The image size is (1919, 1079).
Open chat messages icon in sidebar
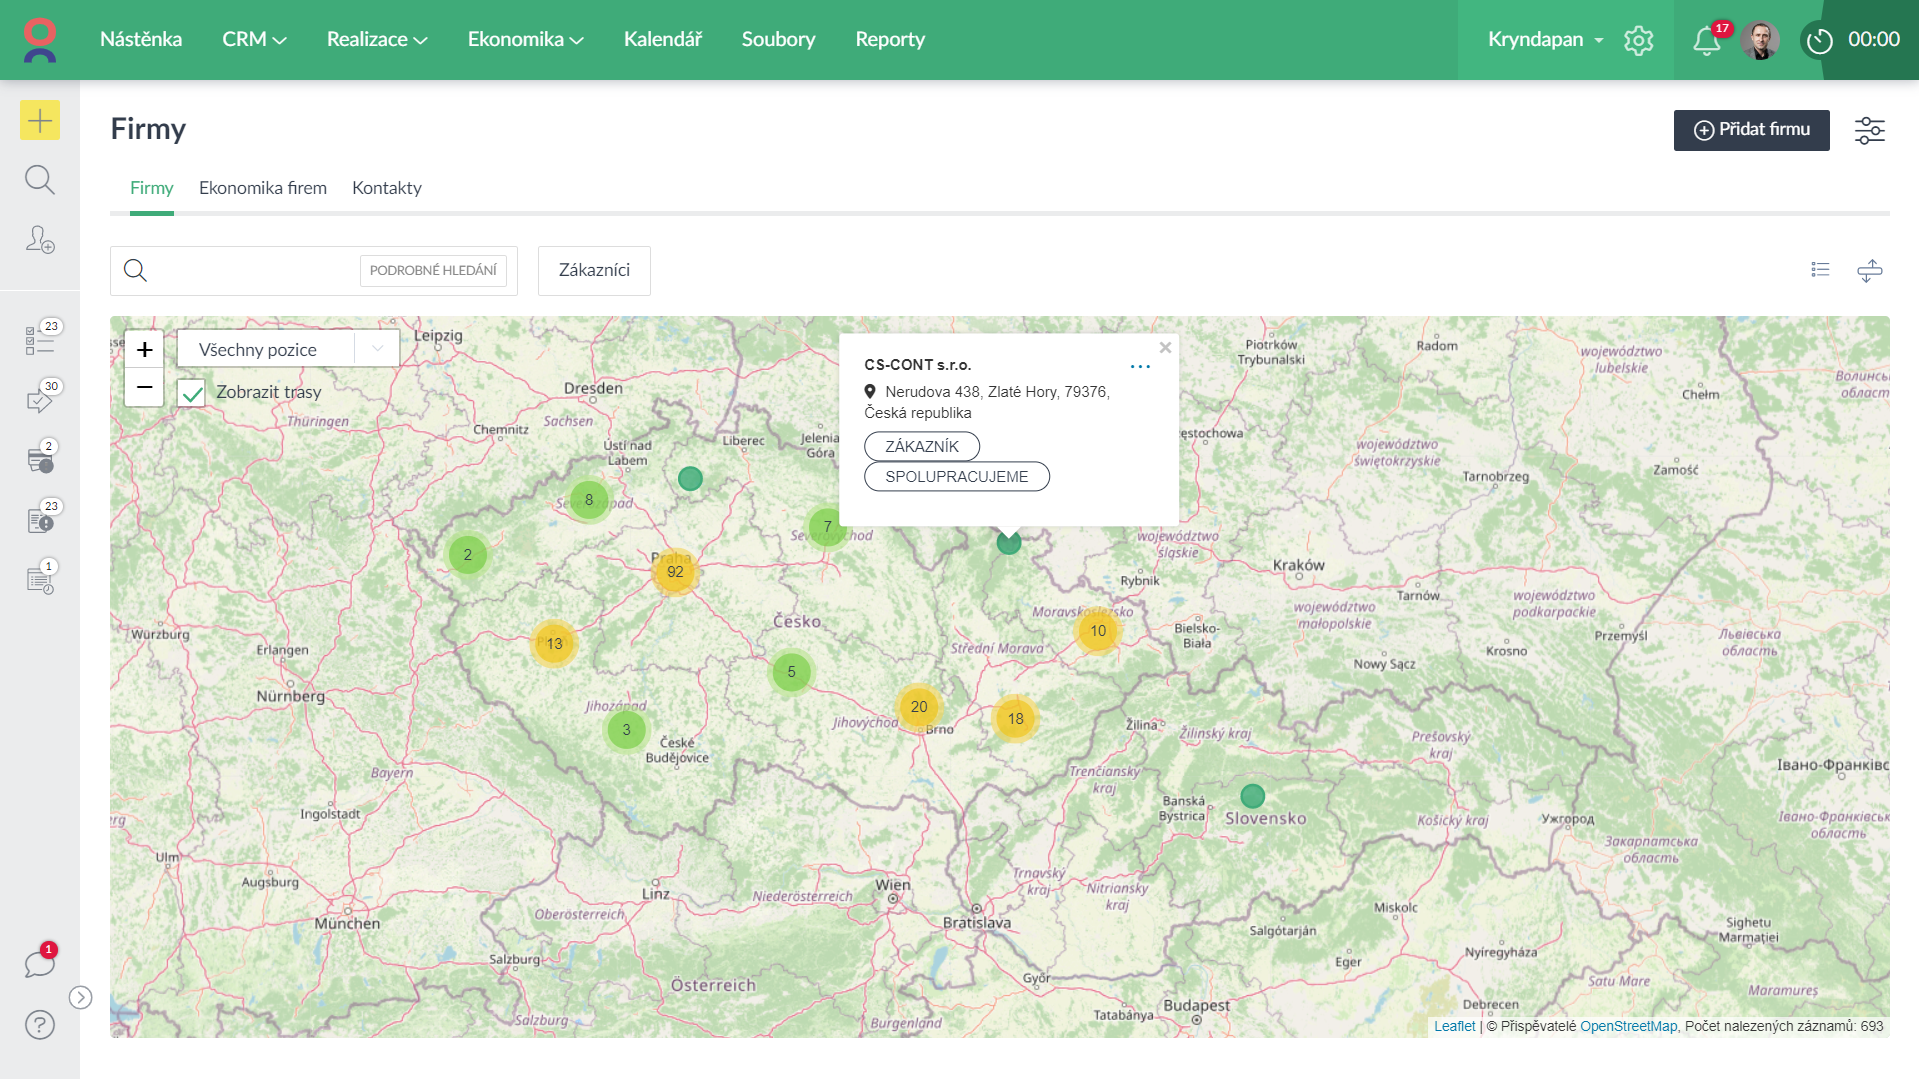coord(40,964)
